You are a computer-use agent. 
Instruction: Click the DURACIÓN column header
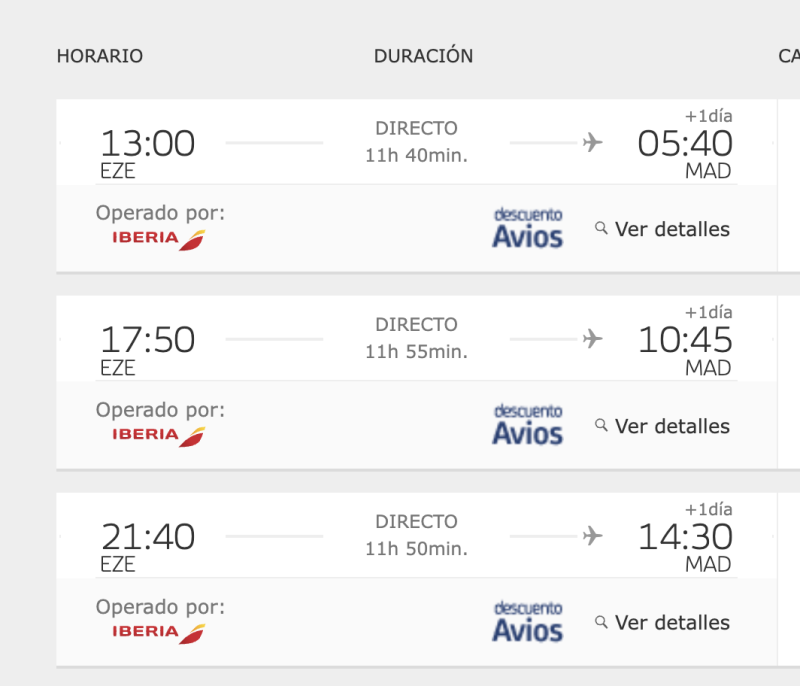coord(423,56)
